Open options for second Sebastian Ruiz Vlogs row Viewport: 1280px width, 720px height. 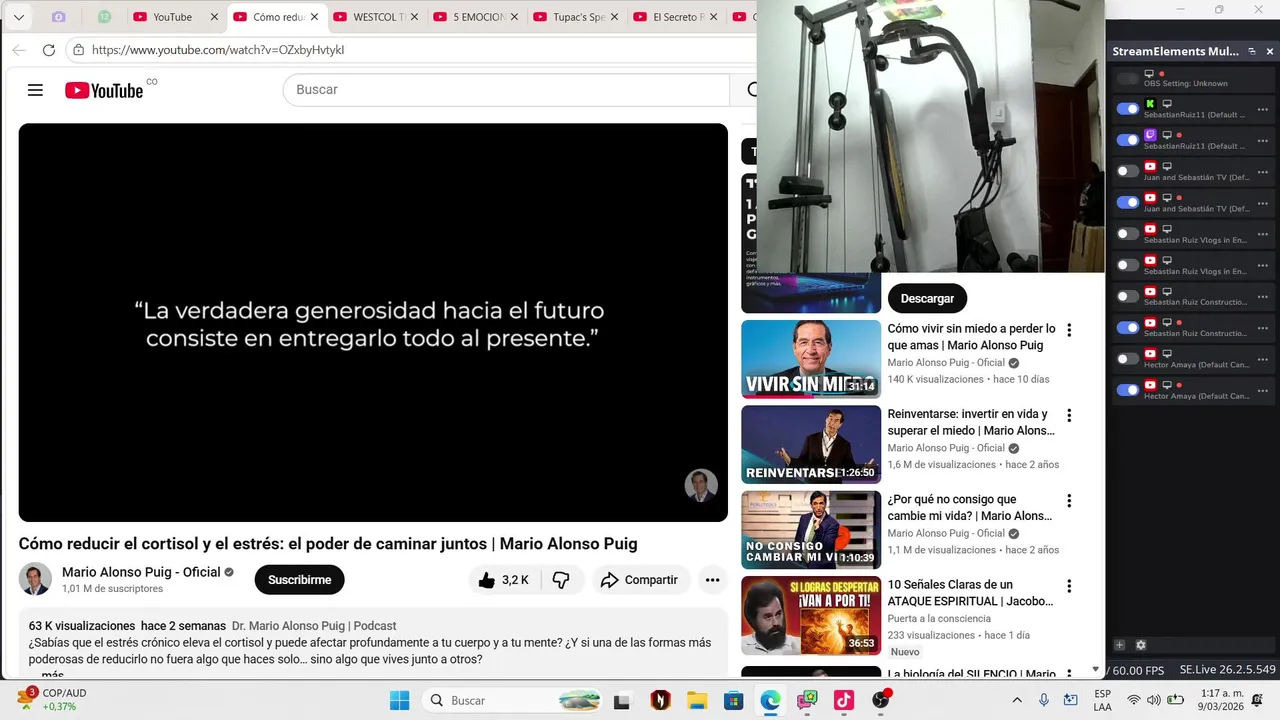(1262, 265)
